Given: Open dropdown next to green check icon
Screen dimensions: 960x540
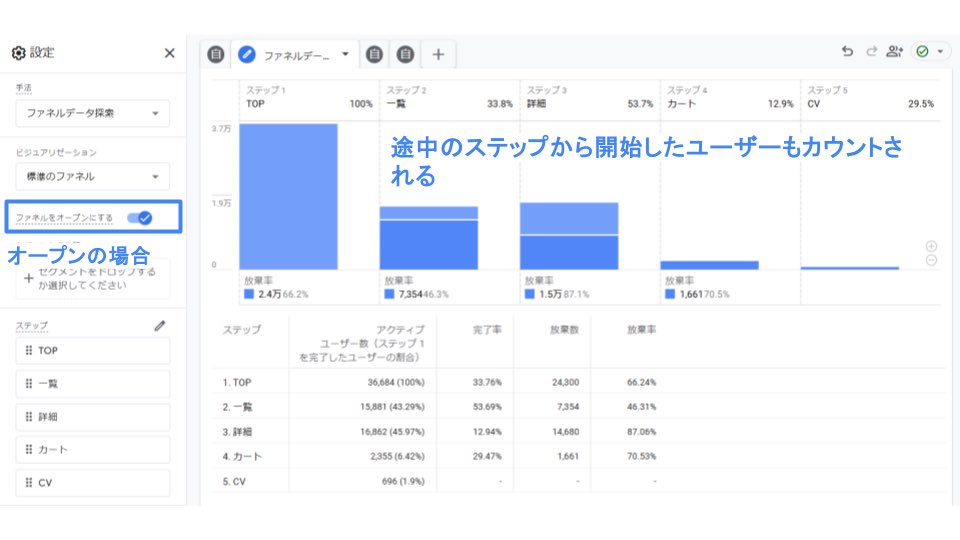Looking at the screenshot, I should click(x=940, y=51).
